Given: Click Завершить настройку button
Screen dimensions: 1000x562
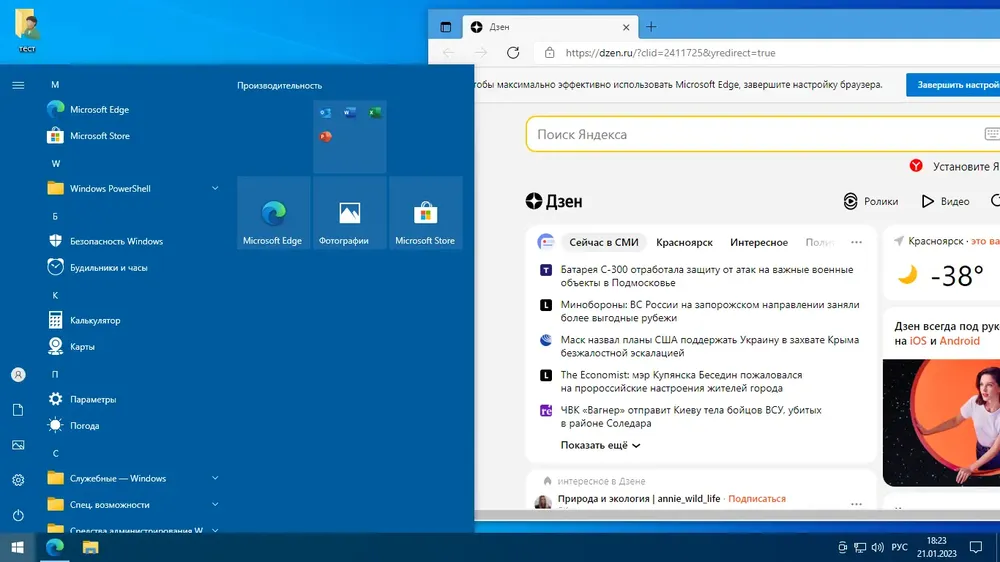Looking at the screenshot, I should pyautogui.click(x=953, y=85).
